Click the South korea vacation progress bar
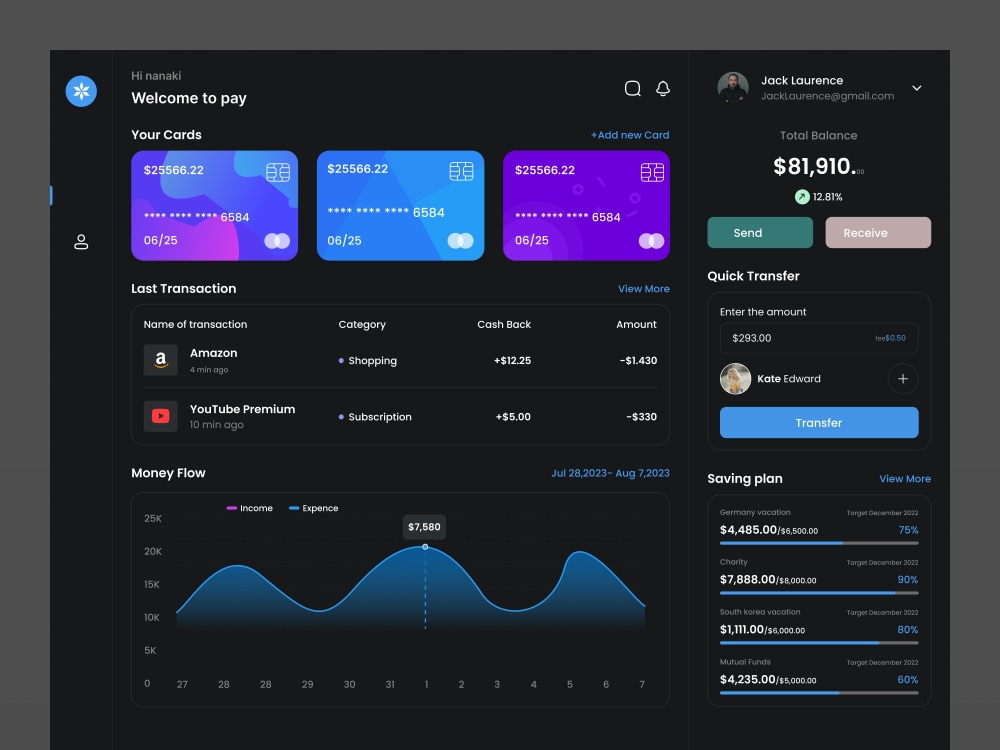Screen dimensions: 1000x750 pyautogui.click(x=819, y=643)
